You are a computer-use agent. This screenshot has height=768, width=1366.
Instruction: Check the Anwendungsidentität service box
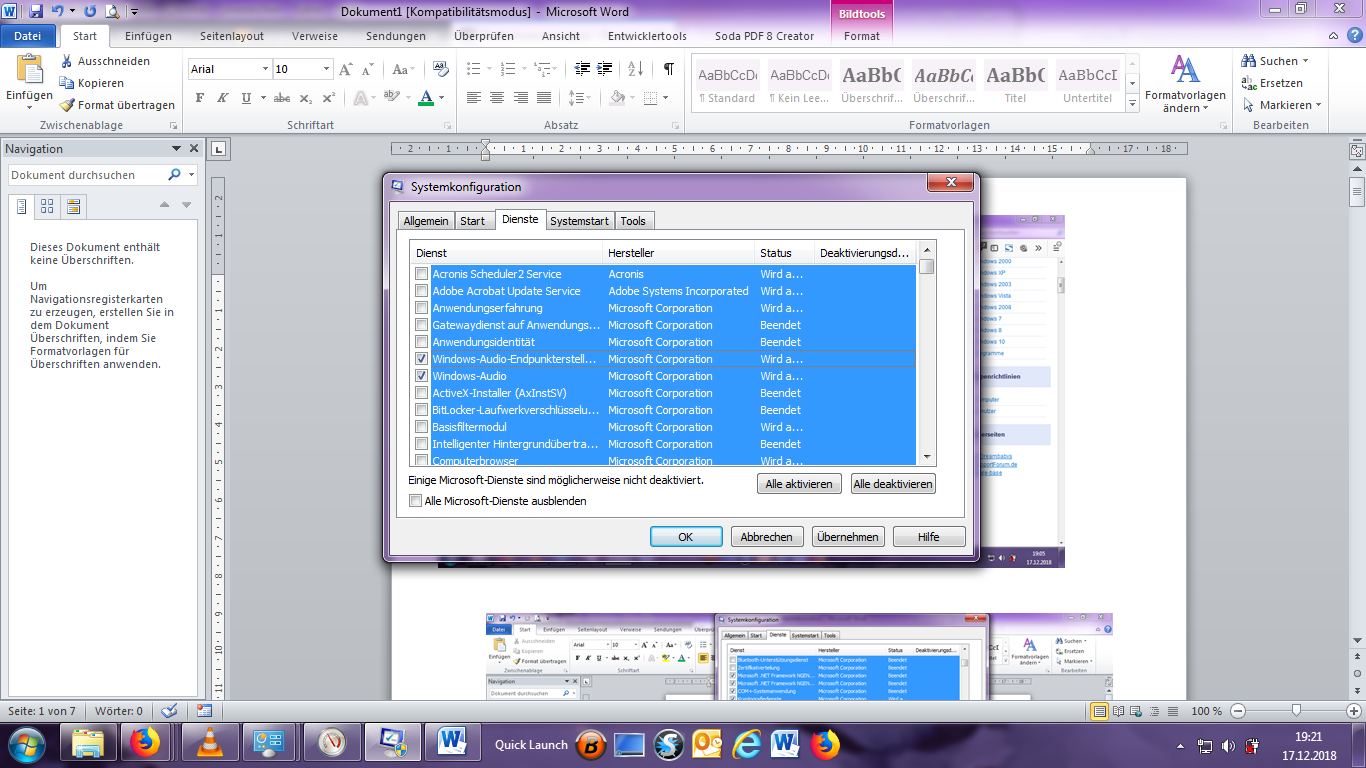click(x=422, y=342)
